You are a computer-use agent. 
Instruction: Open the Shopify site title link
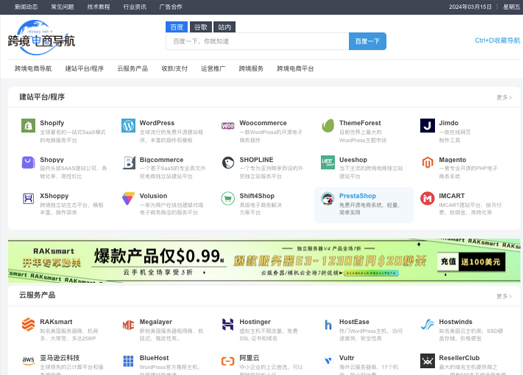(52, 123)
